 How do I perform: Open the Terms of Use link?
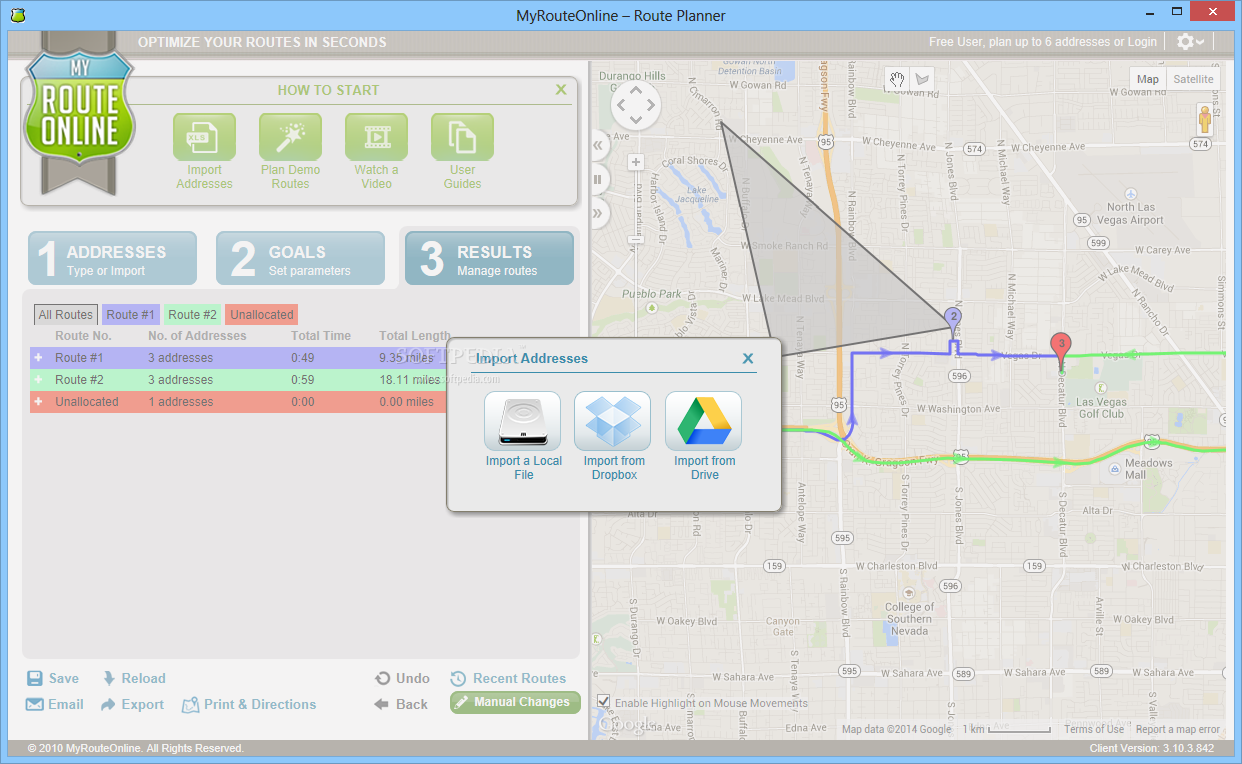[1094, 729]
